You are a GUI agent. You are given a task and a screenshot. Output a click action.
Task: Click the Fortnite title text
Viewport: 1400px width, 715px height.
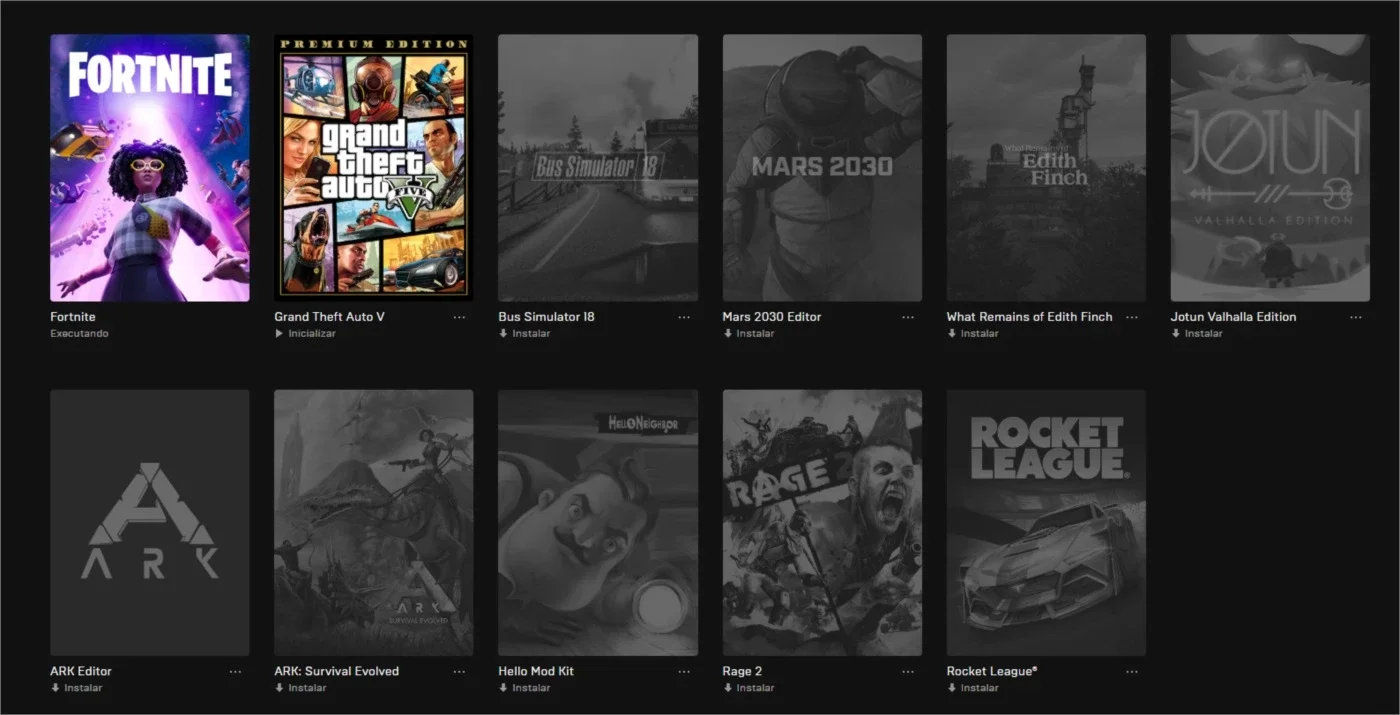click(x=73, y=317)
